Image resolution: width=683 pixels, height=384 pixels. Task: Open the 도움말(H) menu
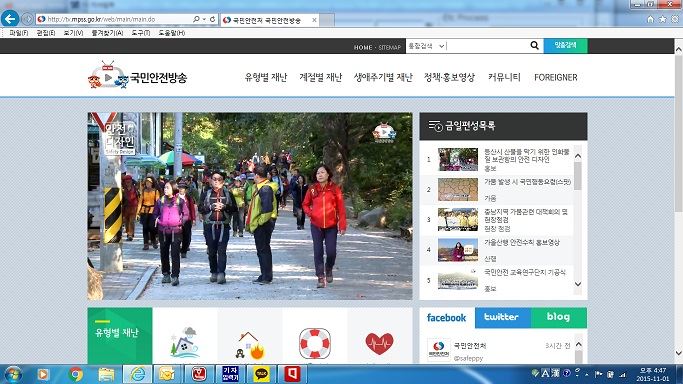(172, 33)
